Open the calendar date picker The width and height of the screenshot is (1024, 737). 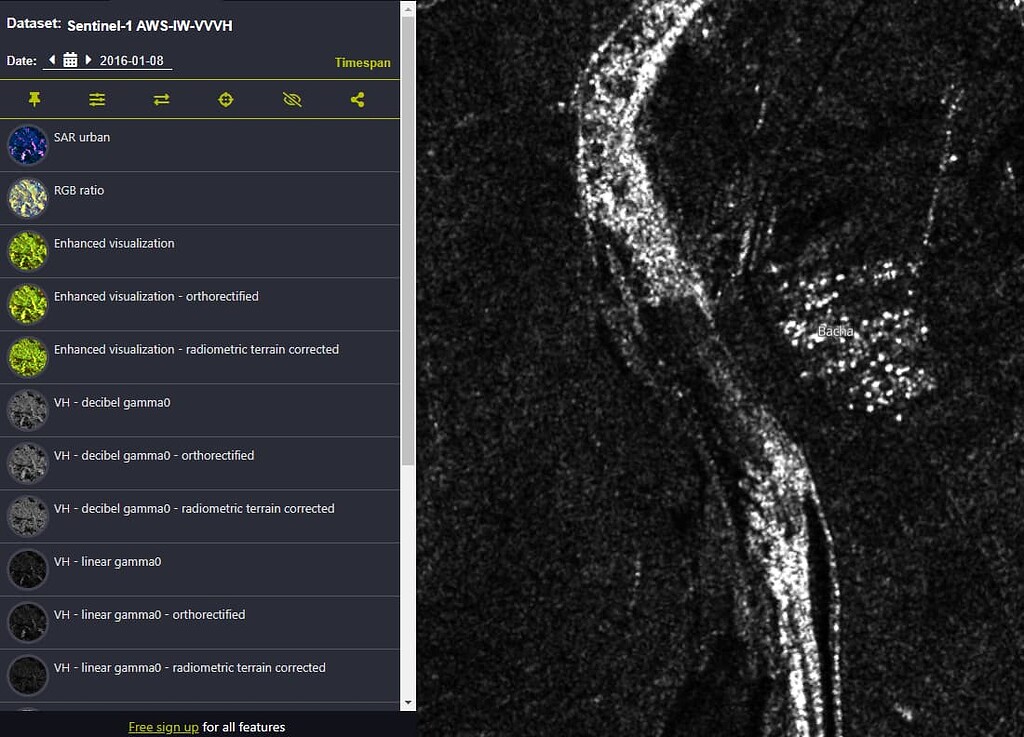[x=68, y=59]
